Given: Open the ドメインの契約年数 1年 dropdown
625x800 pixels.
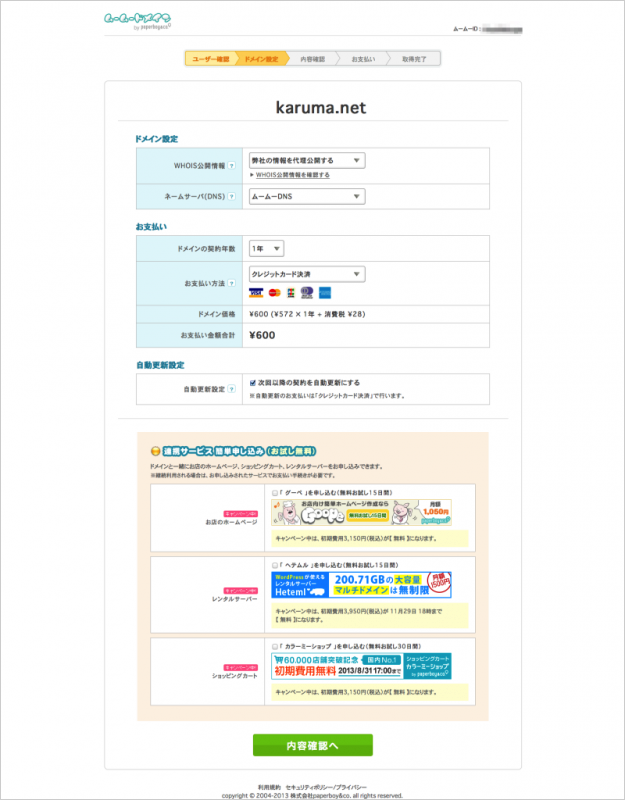Looking at the screenshot, I should click(x=266, y=248).
